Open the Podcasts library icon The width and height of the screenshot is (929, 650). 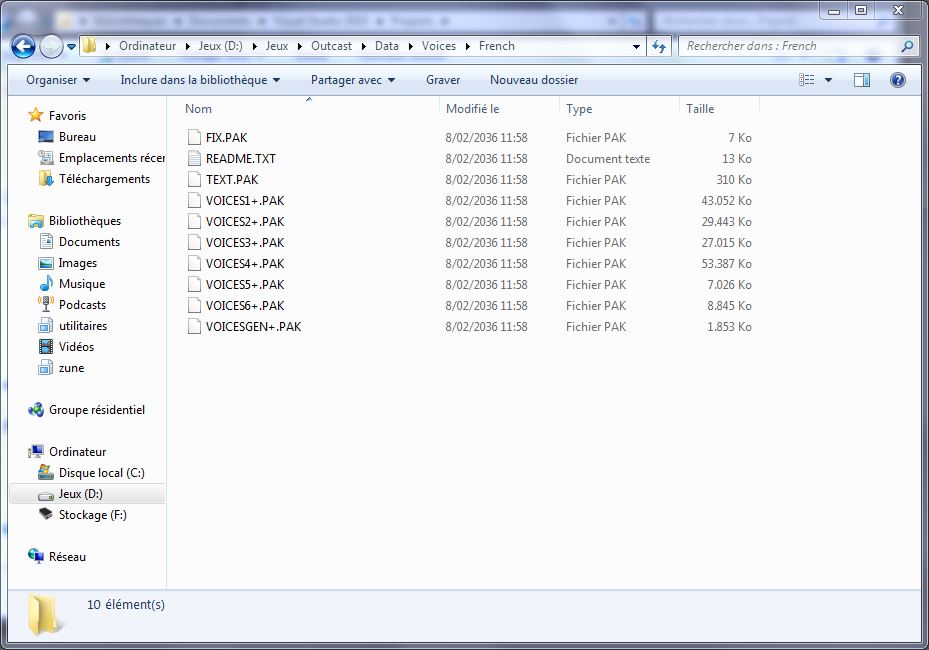point(46,305)
